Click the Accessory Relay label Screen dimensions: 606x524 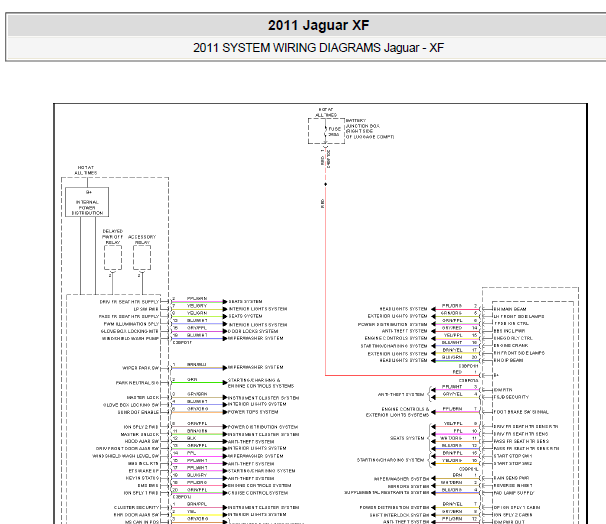pos(142,239)
